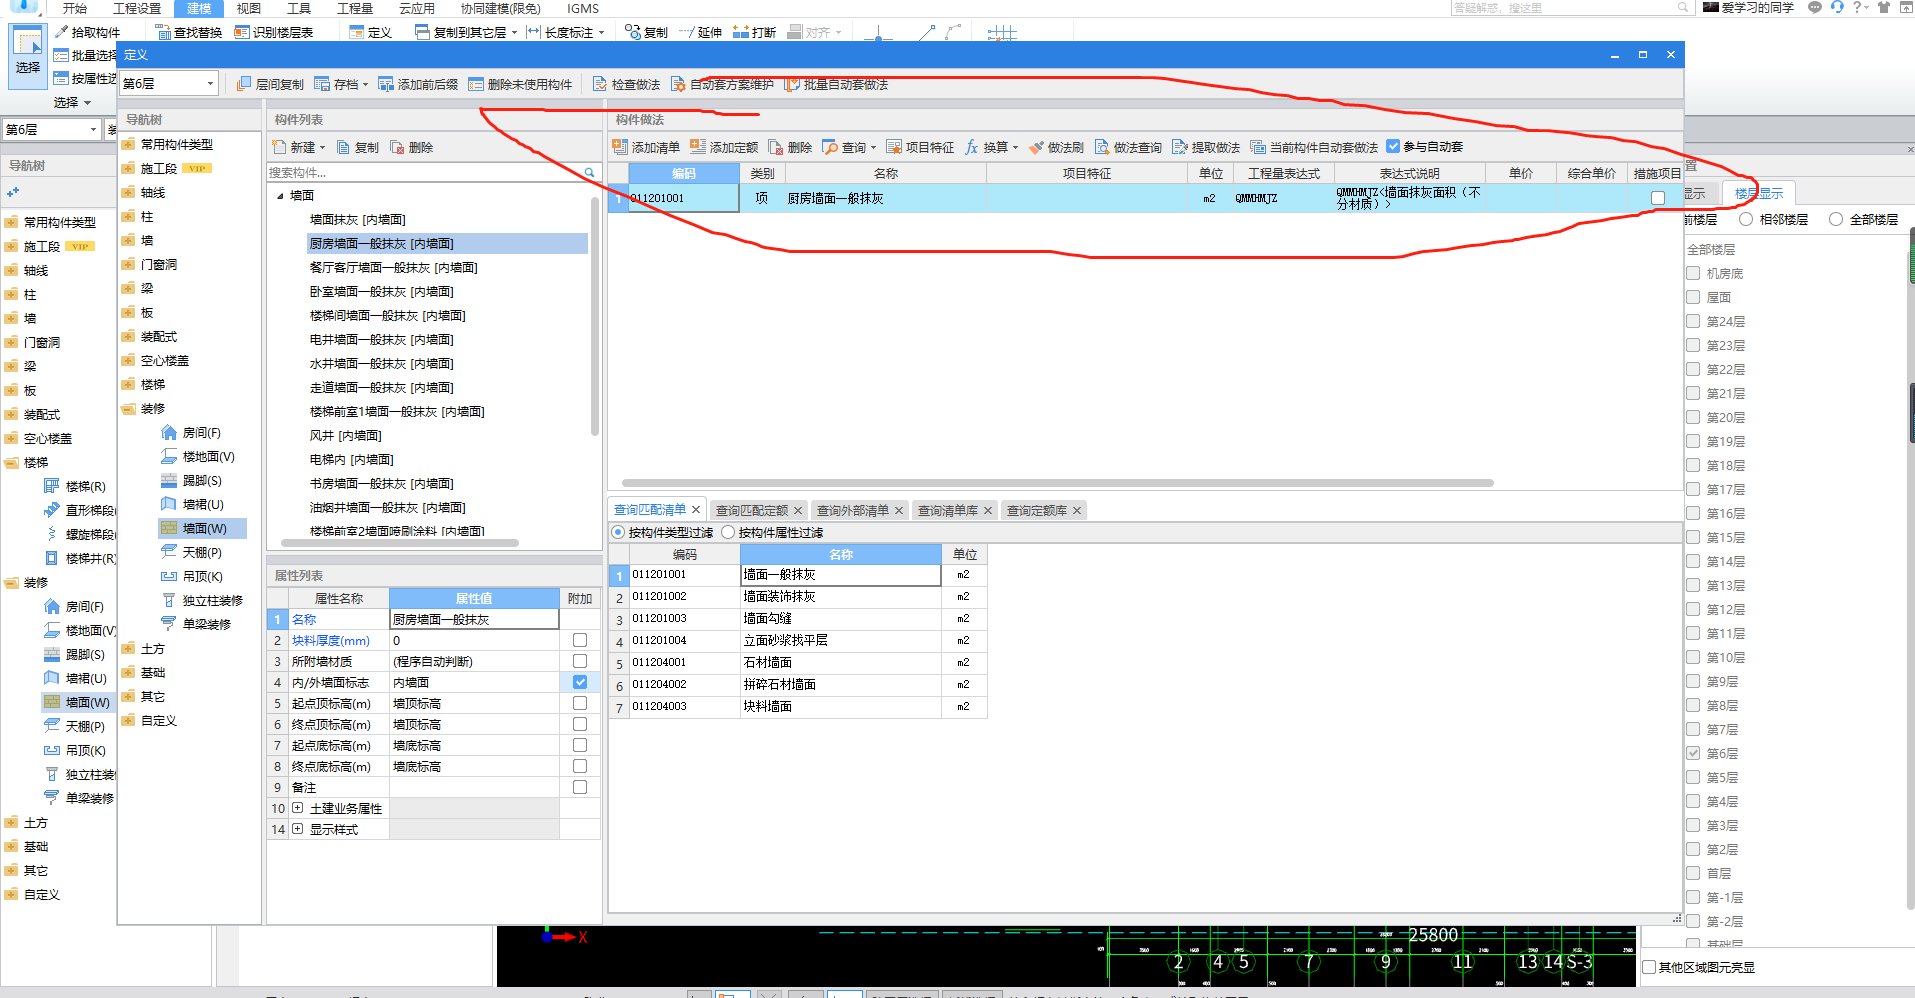
Task: Click 批量自动套做法 icon
Action: pyautogui.click(x=793, y=84)
